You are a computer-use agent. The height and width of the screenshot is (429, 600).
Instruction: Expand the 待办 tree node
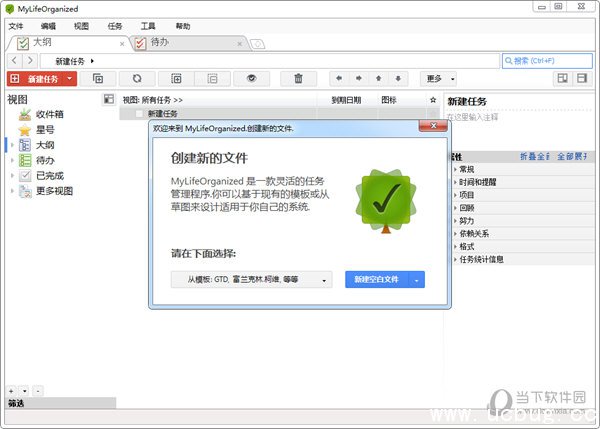click(12, 160)
